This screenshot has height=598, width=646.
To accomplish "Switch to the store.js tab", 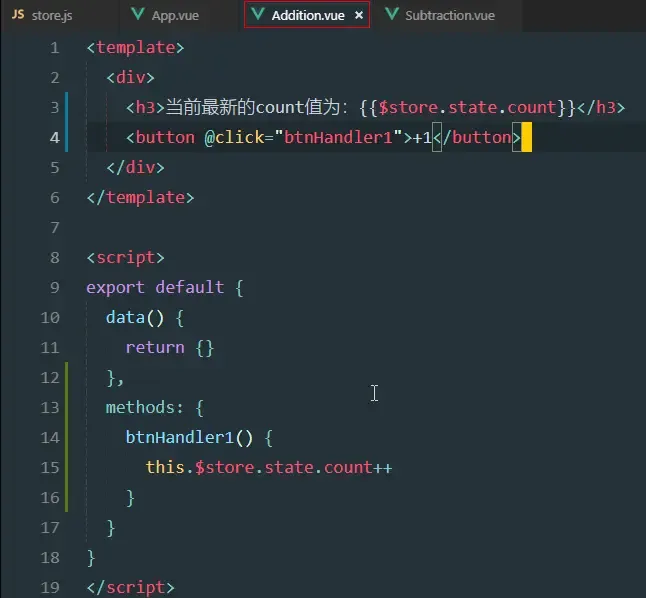I will point(42,15).
